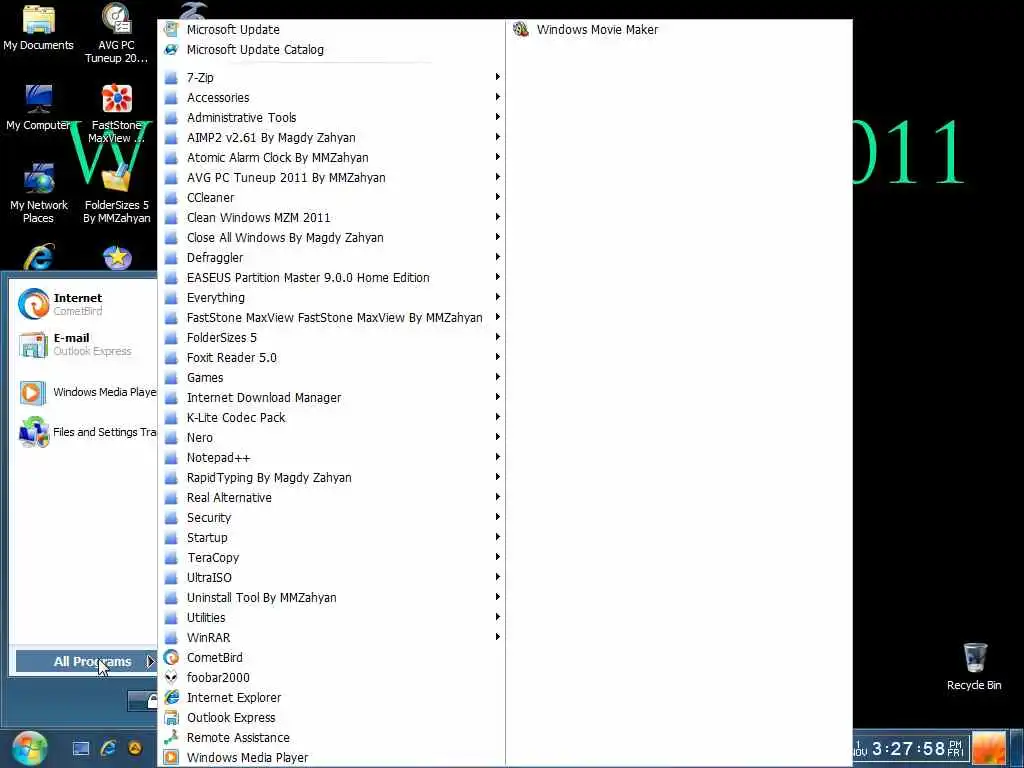Click the Utilities folder icon
Screen dimensions: 1024x768
pos(171,618)
